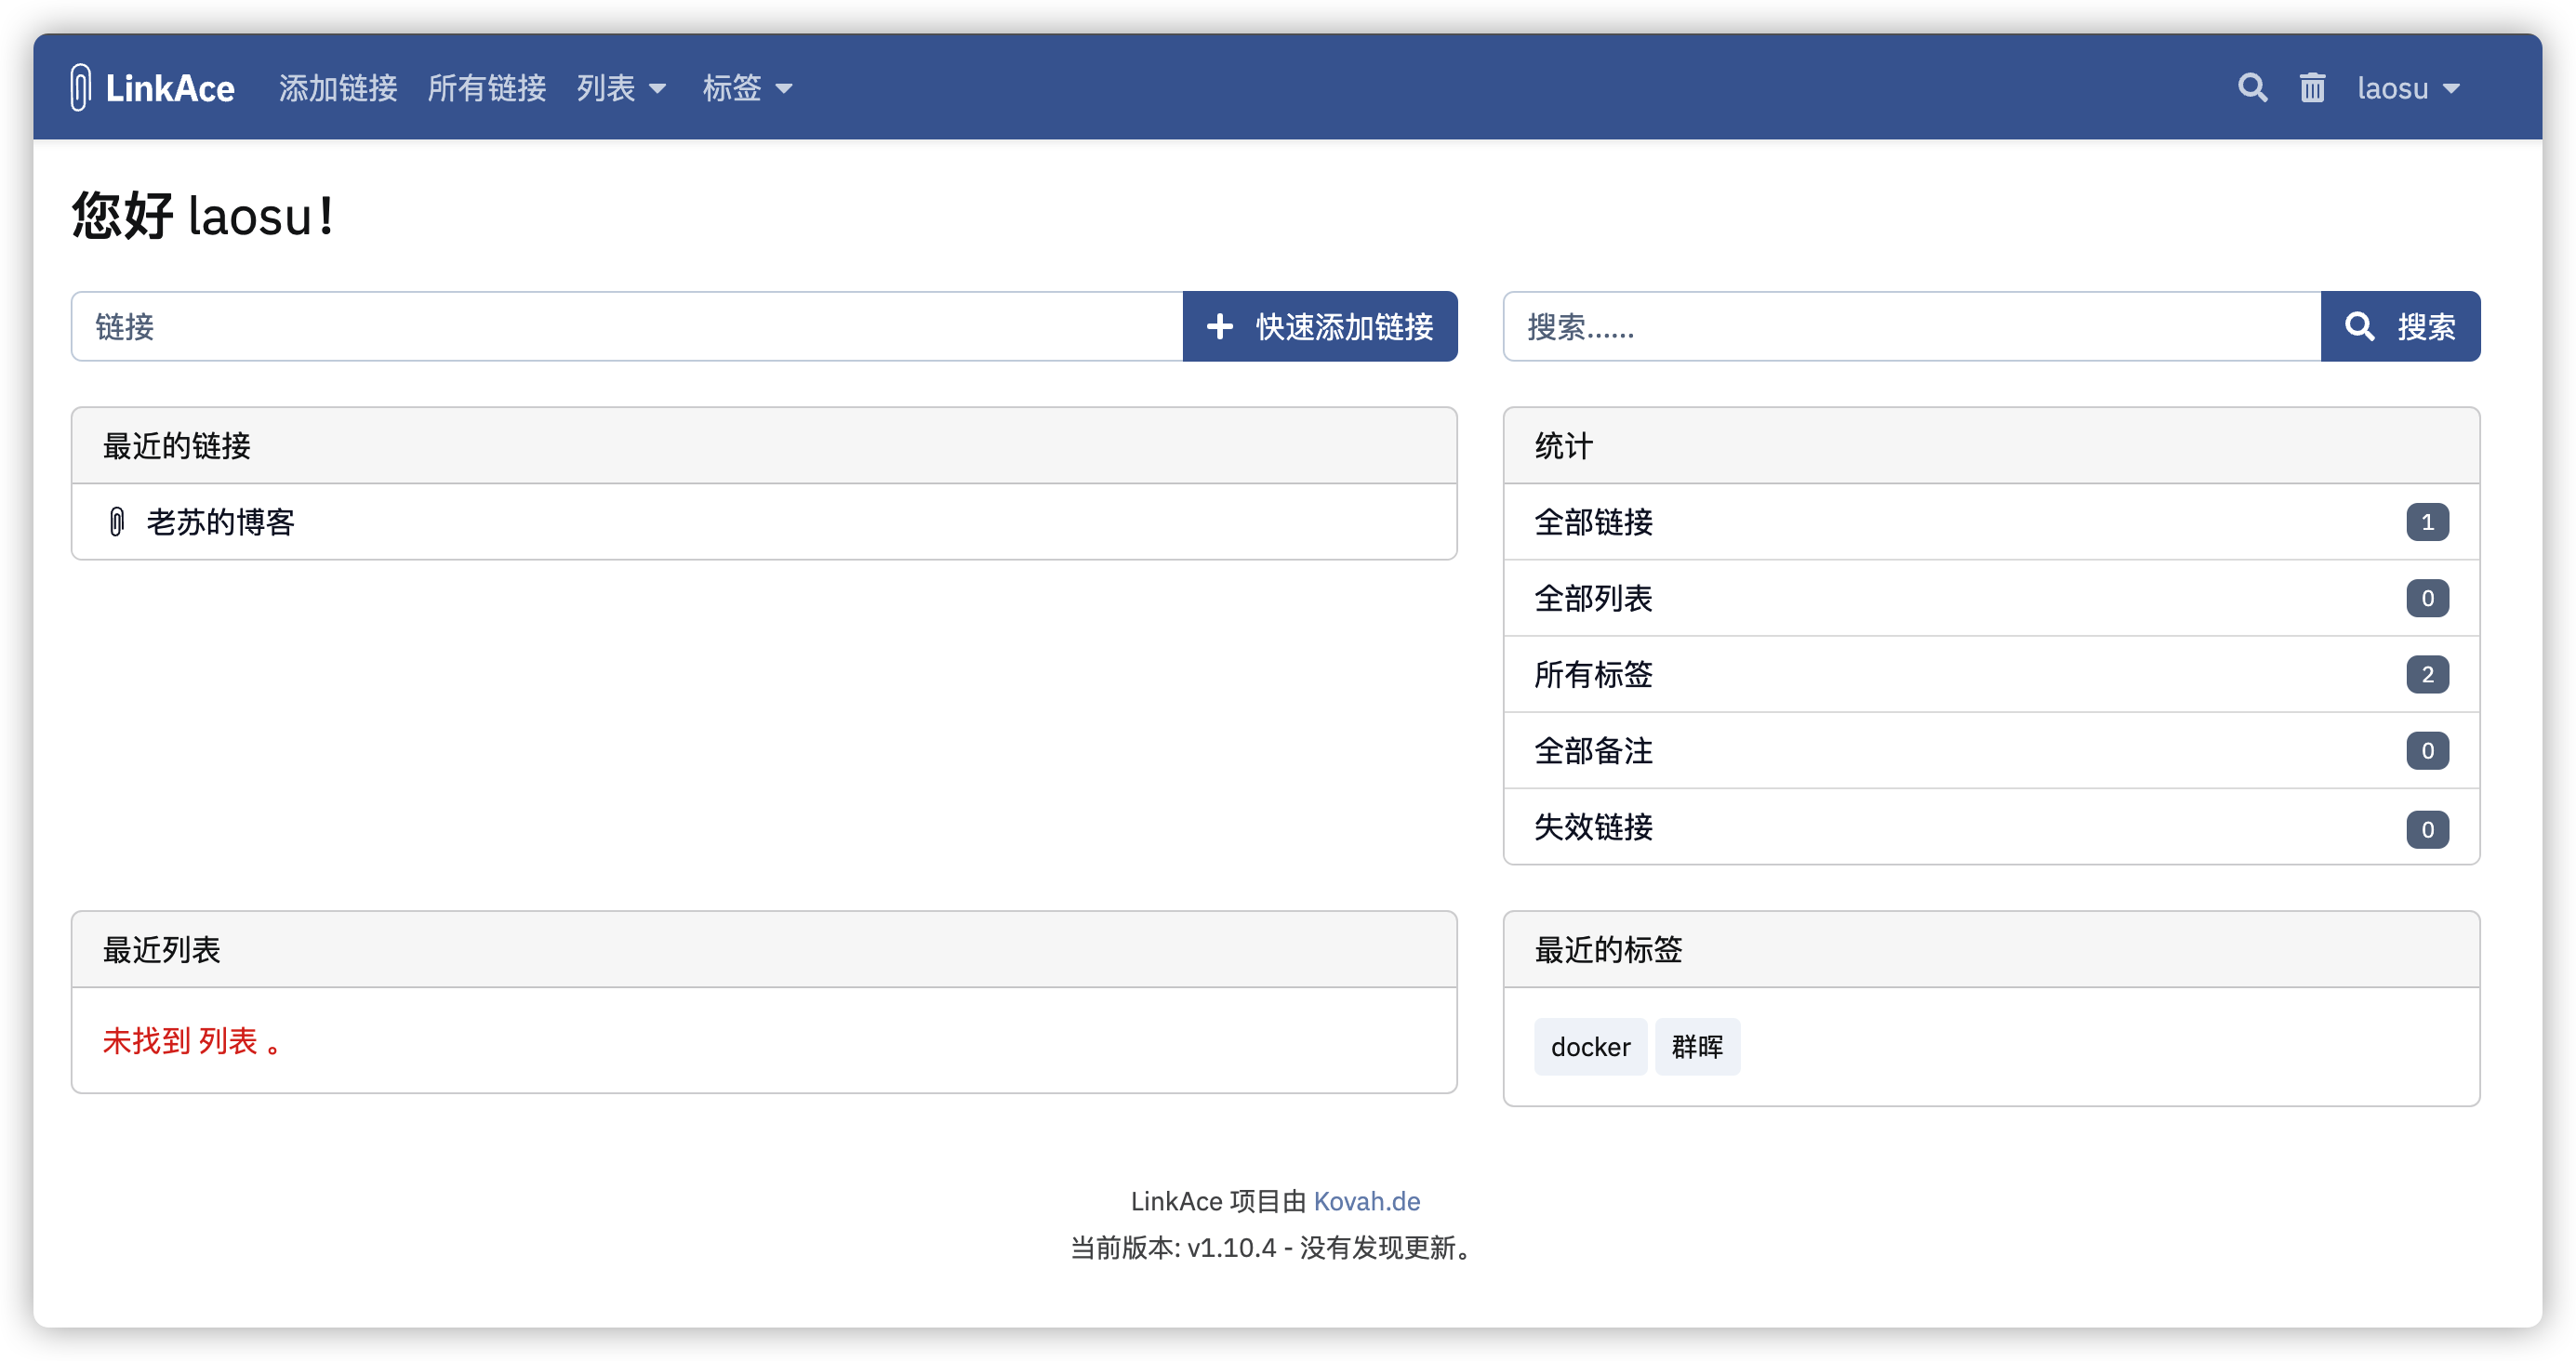This screenshot has width=2576, height=1361.
Task: Expand the 列表 dropdown menu
Action: (621, 88)
